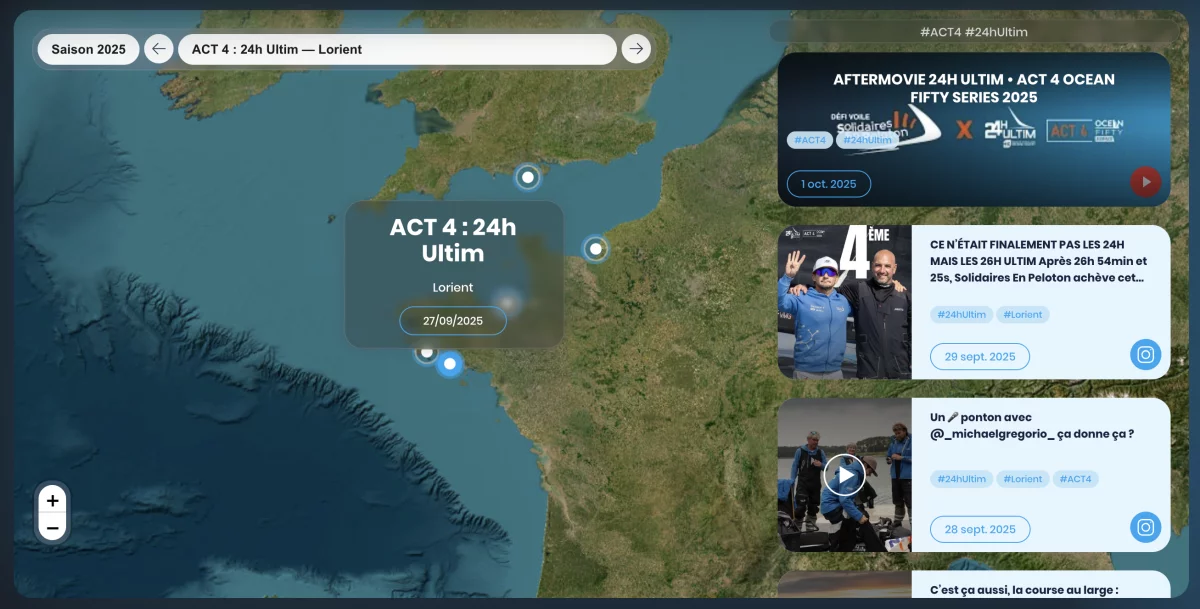
Task: Click the ACT 4 : 24h Ultim popup title
Action: 453,240
